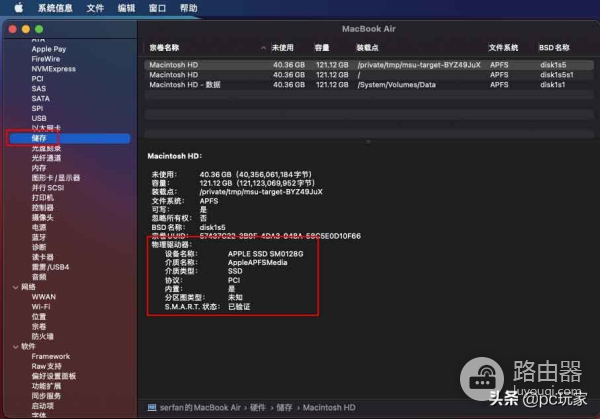Select SAS in sidebar
The image size is (600, 419).
(x=39, y=89)
